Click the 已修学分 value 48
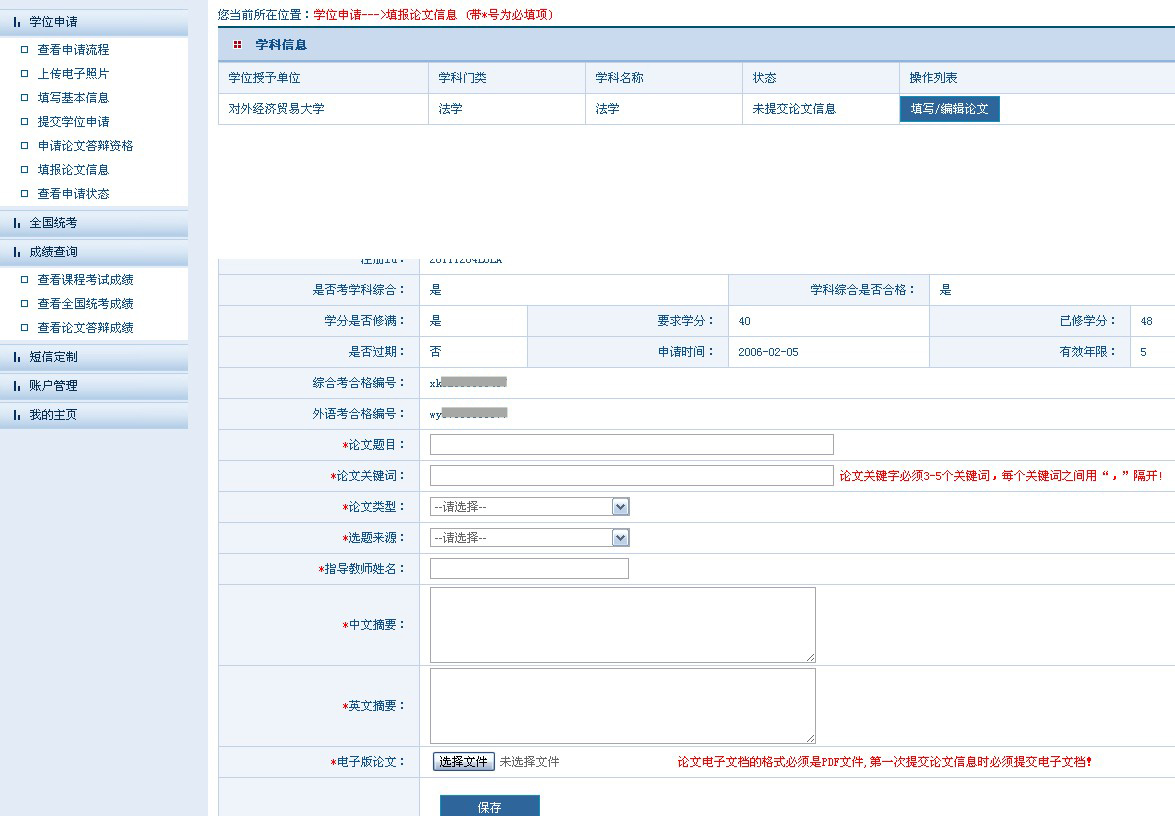This screenshot has height=816, width=1175. [1147, 321]
